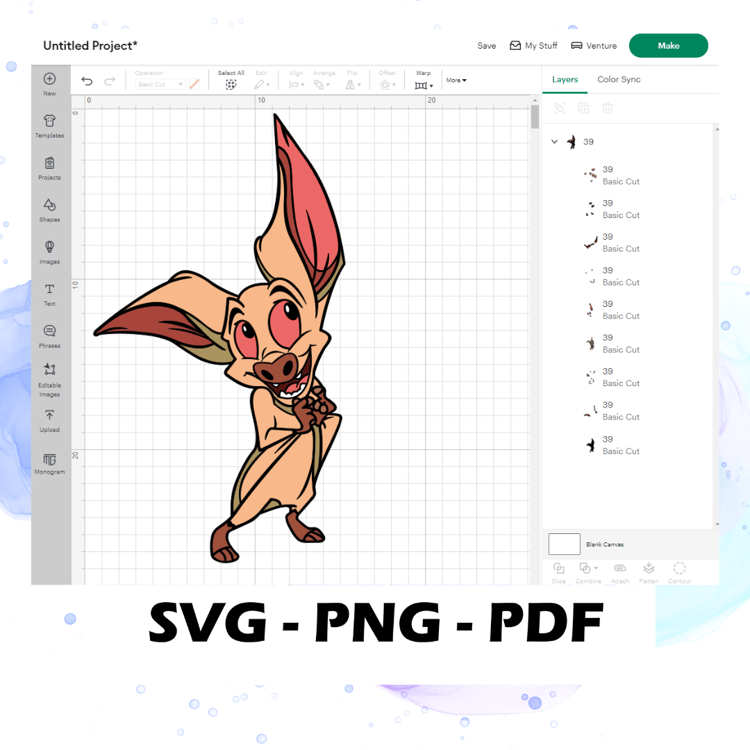Click the Slice icon
The height and width of the screenshot is (750, 750).
[559, 568]
